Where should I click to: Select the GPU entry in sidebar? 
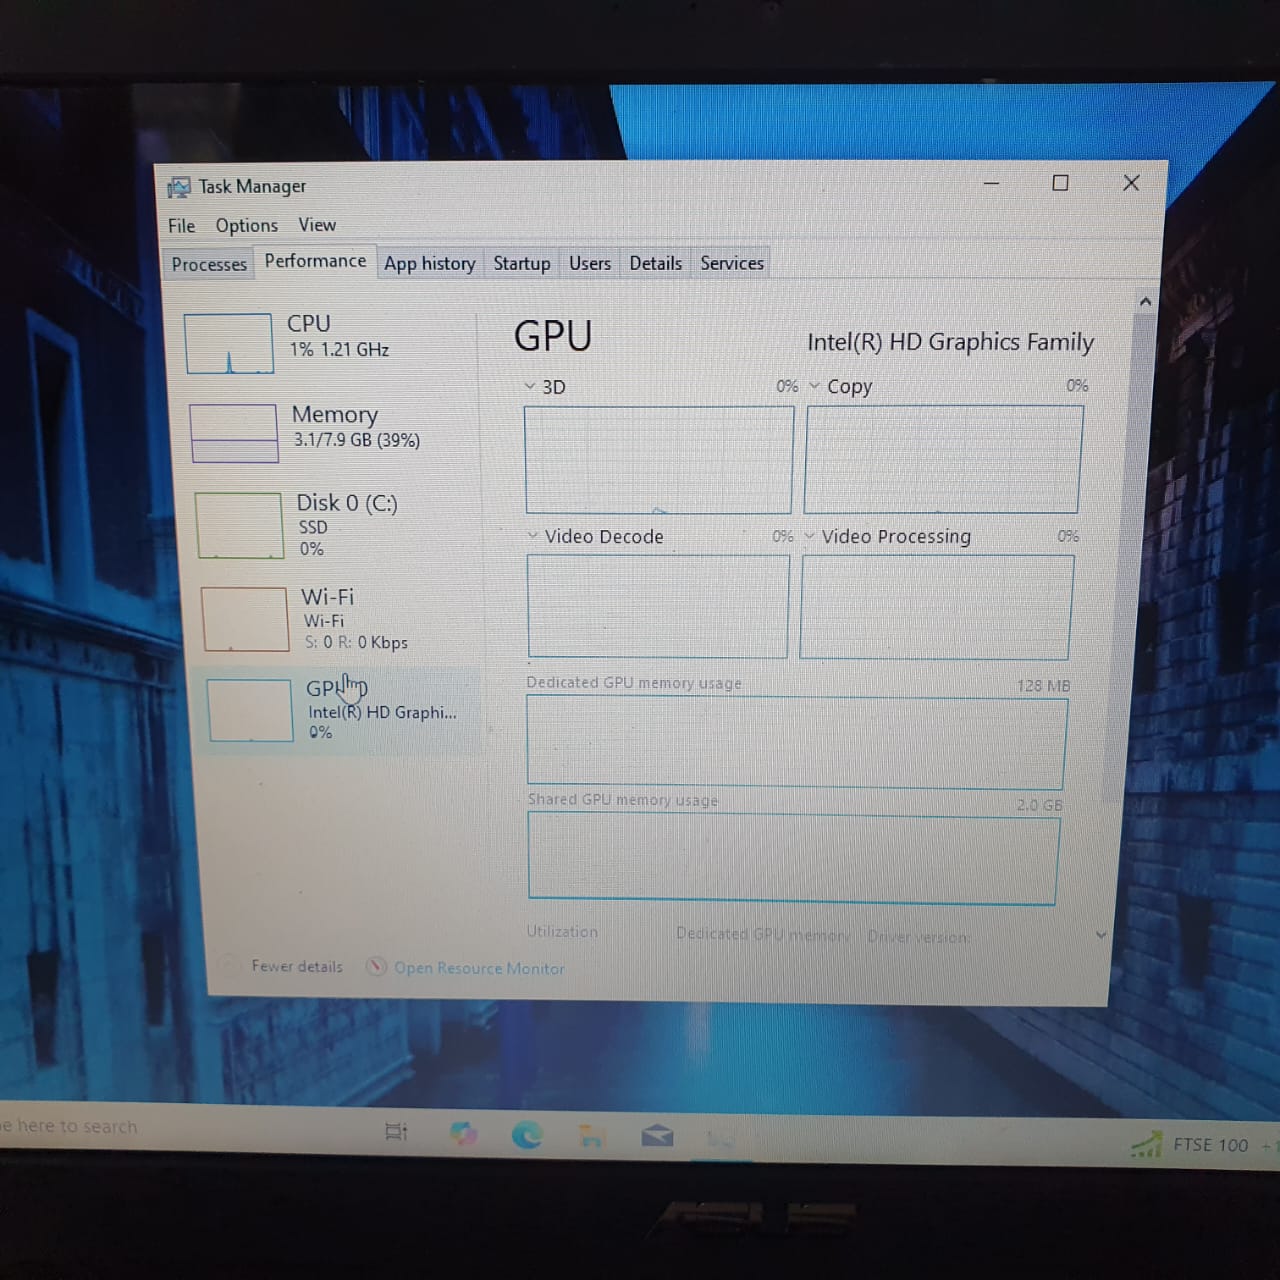click(x=340, y=710)
